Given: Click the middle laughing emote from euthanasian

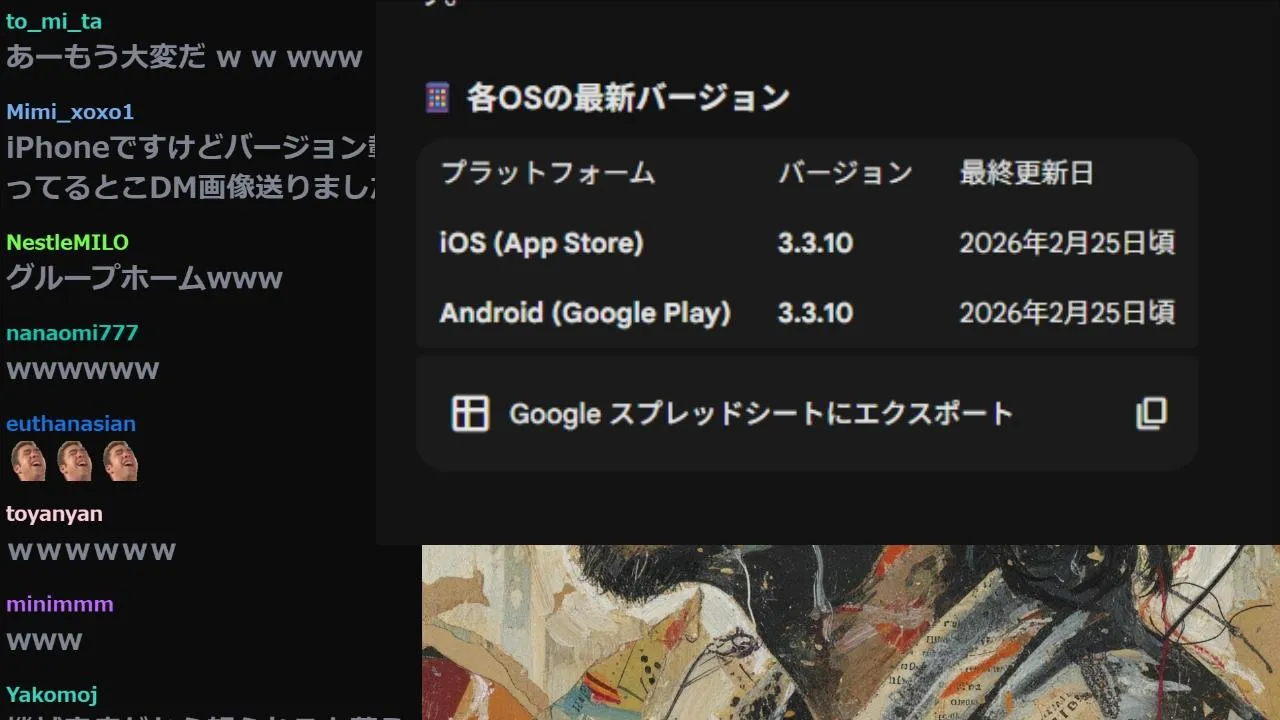Looking at the screenshot, I should click(73, 461).
